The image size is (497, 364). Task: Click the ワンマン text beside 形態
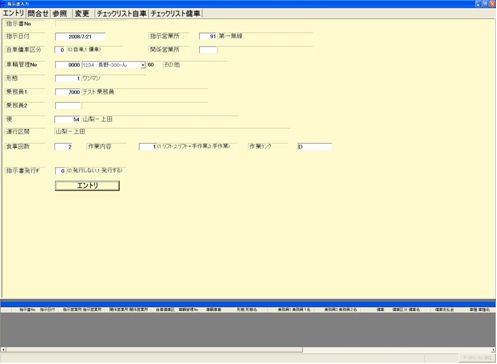(91, 78)
